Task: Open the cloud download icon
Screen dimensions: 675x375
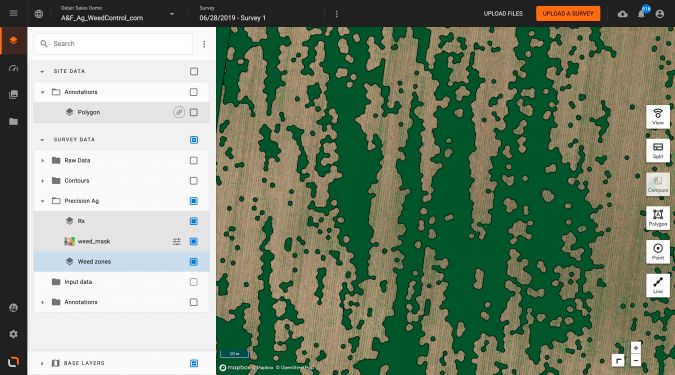Action: (622, 14)
